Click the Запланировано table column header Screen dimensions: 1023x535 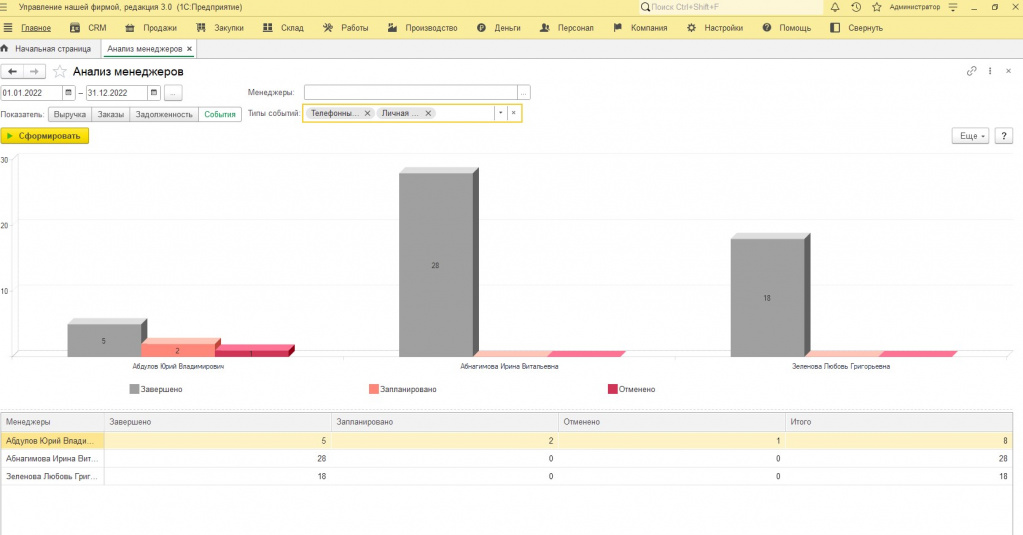[445, 422]
